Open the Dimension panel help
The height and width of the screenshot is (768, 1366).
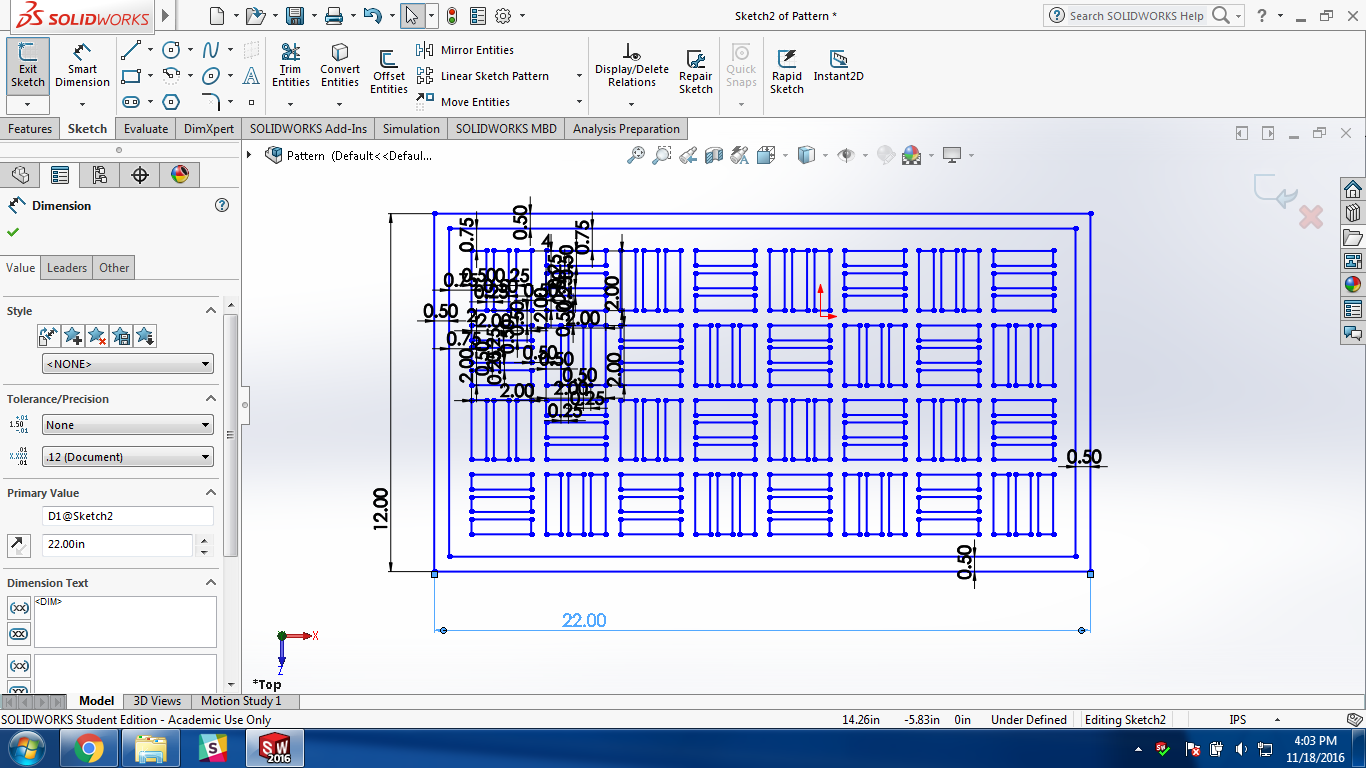pos(222,205)
